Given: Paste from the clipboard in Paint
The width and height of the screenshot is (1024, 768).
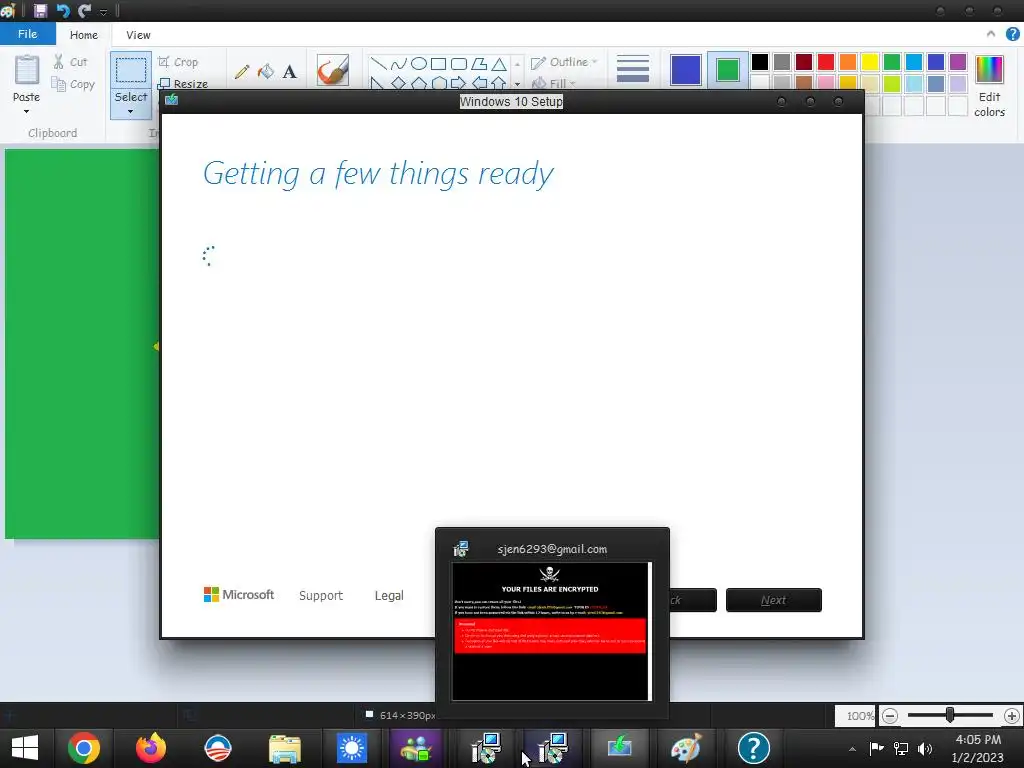Looking at the screenshot, I should [27, 71].
